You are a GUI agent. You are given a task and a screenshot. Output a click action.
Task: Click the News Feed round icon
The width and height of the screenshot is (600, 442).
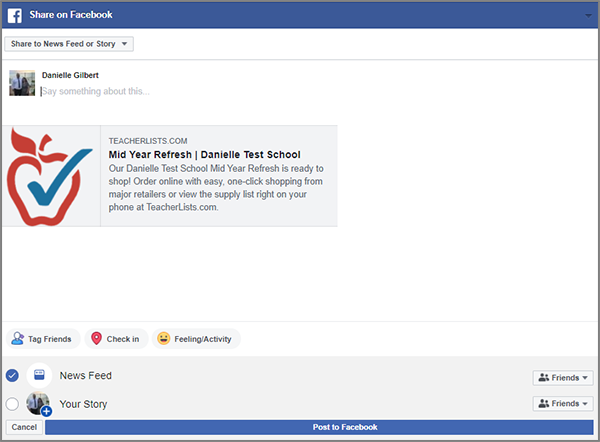click(39, 375)
